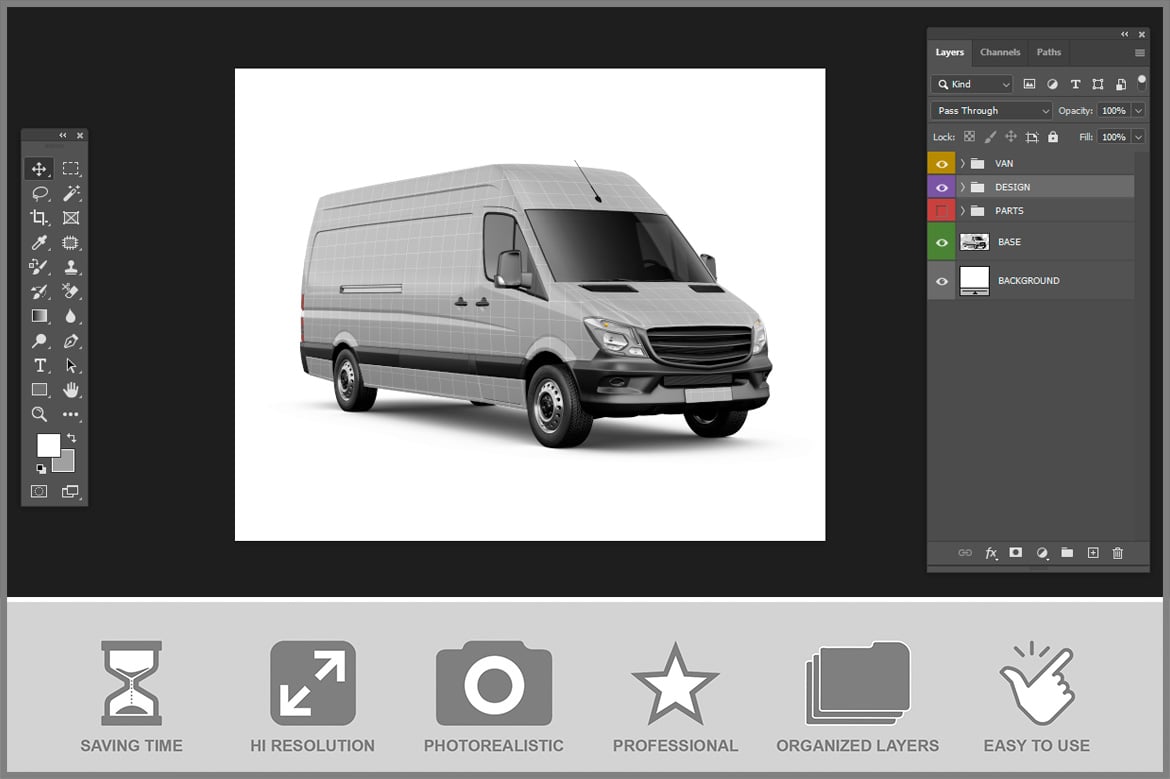
Task: Hide the BACKGROUND layer
Action: click(x=942, y=281)
